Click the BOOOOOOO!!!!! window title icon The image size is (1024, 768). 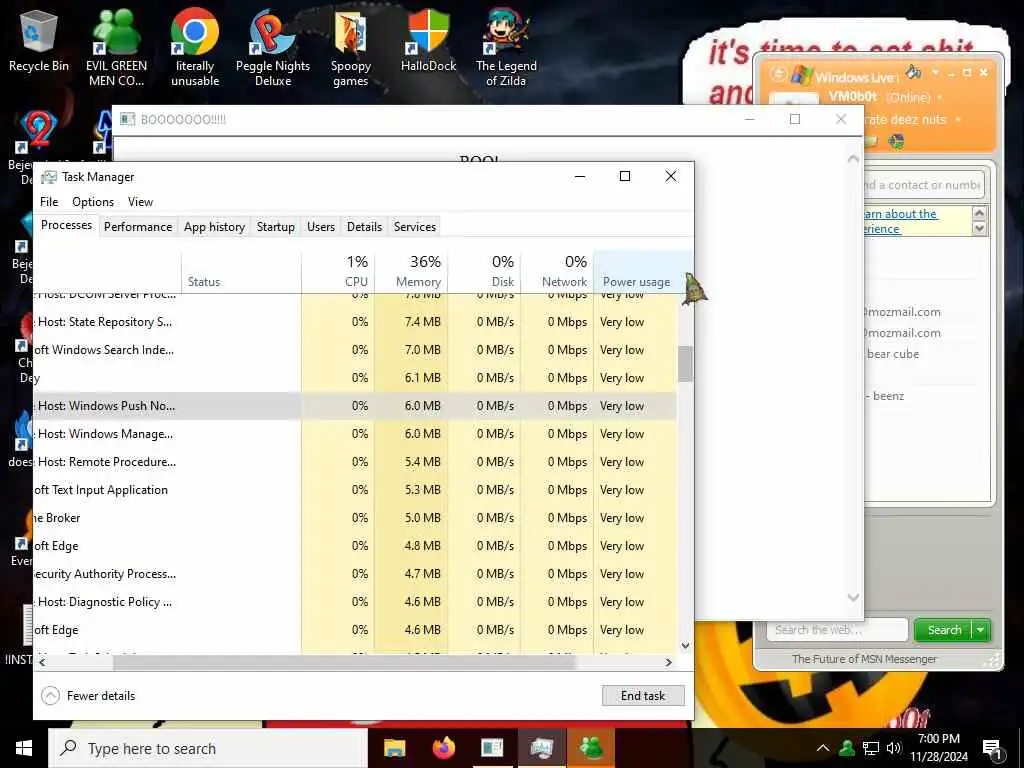[x=127, y=120]
